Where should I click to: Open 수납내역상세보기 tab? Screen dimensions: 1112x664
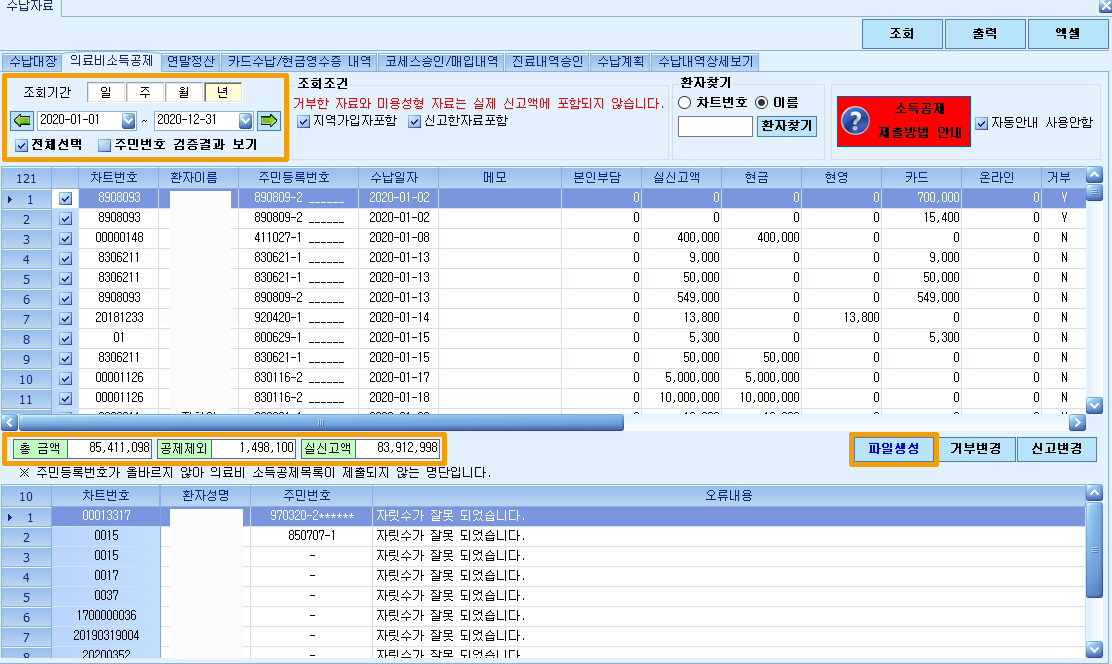[x=706, y=62]
